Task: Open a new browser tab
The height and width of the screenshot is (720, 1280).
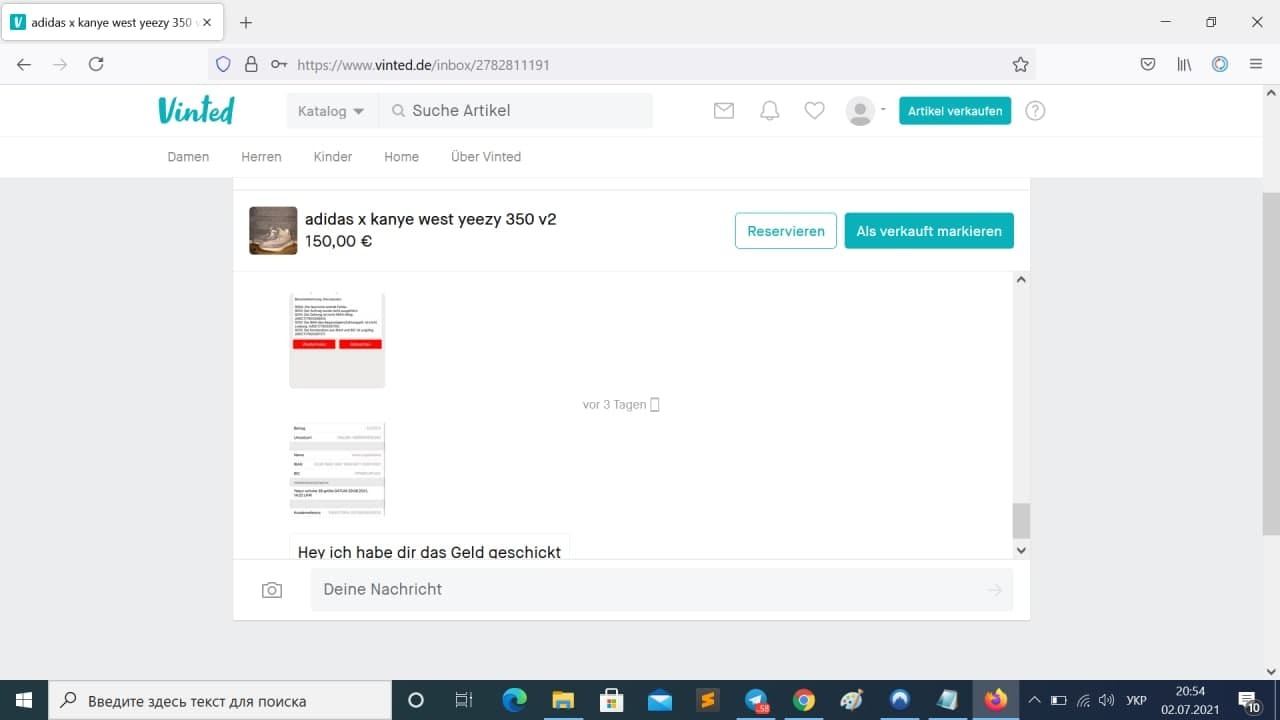Action: tap(246, 22)
